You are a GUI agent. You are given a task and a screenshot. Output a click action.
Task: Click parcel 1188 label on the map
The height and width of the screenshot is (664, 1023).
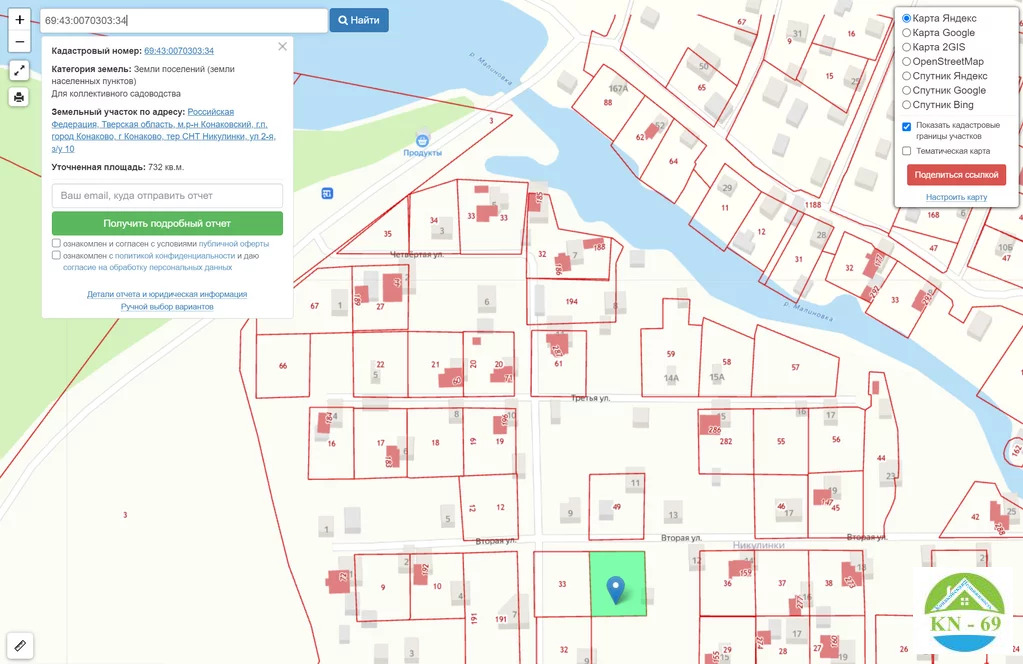[x=813, y=205]
